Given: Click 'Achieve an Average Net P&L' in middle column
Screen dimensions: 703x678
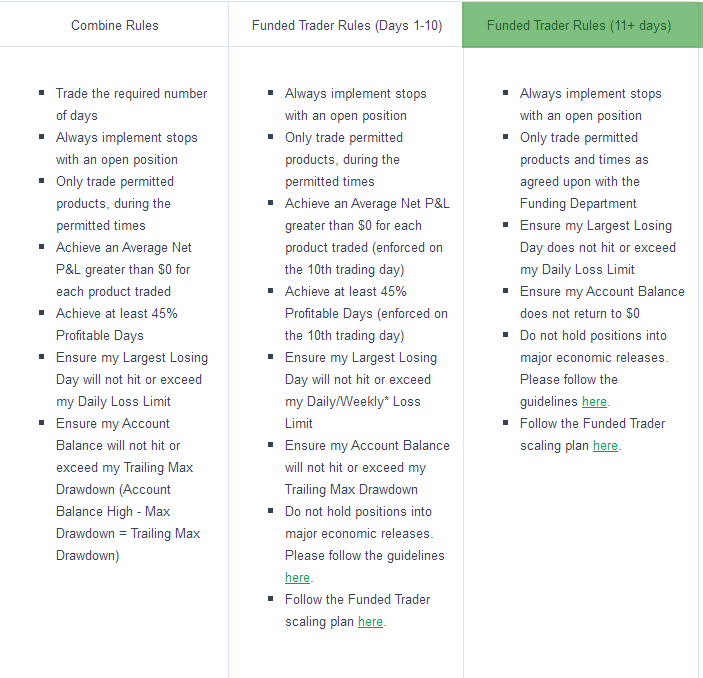Looking at the screenshot, I should (x=367, y=204).
